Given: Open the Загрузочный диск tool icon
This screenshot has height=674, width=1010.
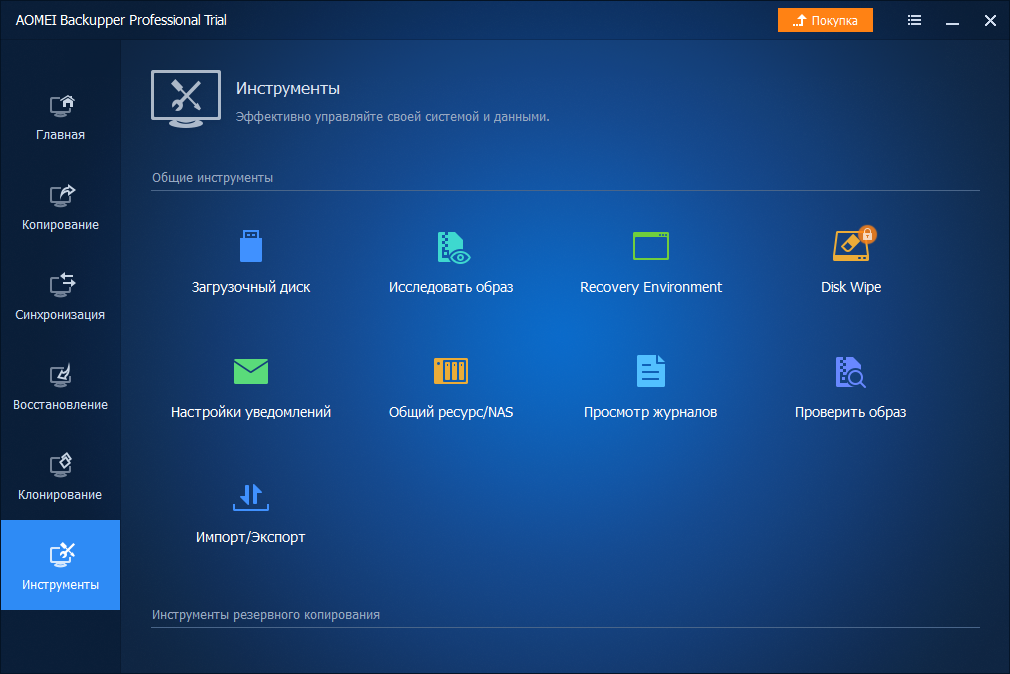Looking at the screenshot, I should point(251,246).
